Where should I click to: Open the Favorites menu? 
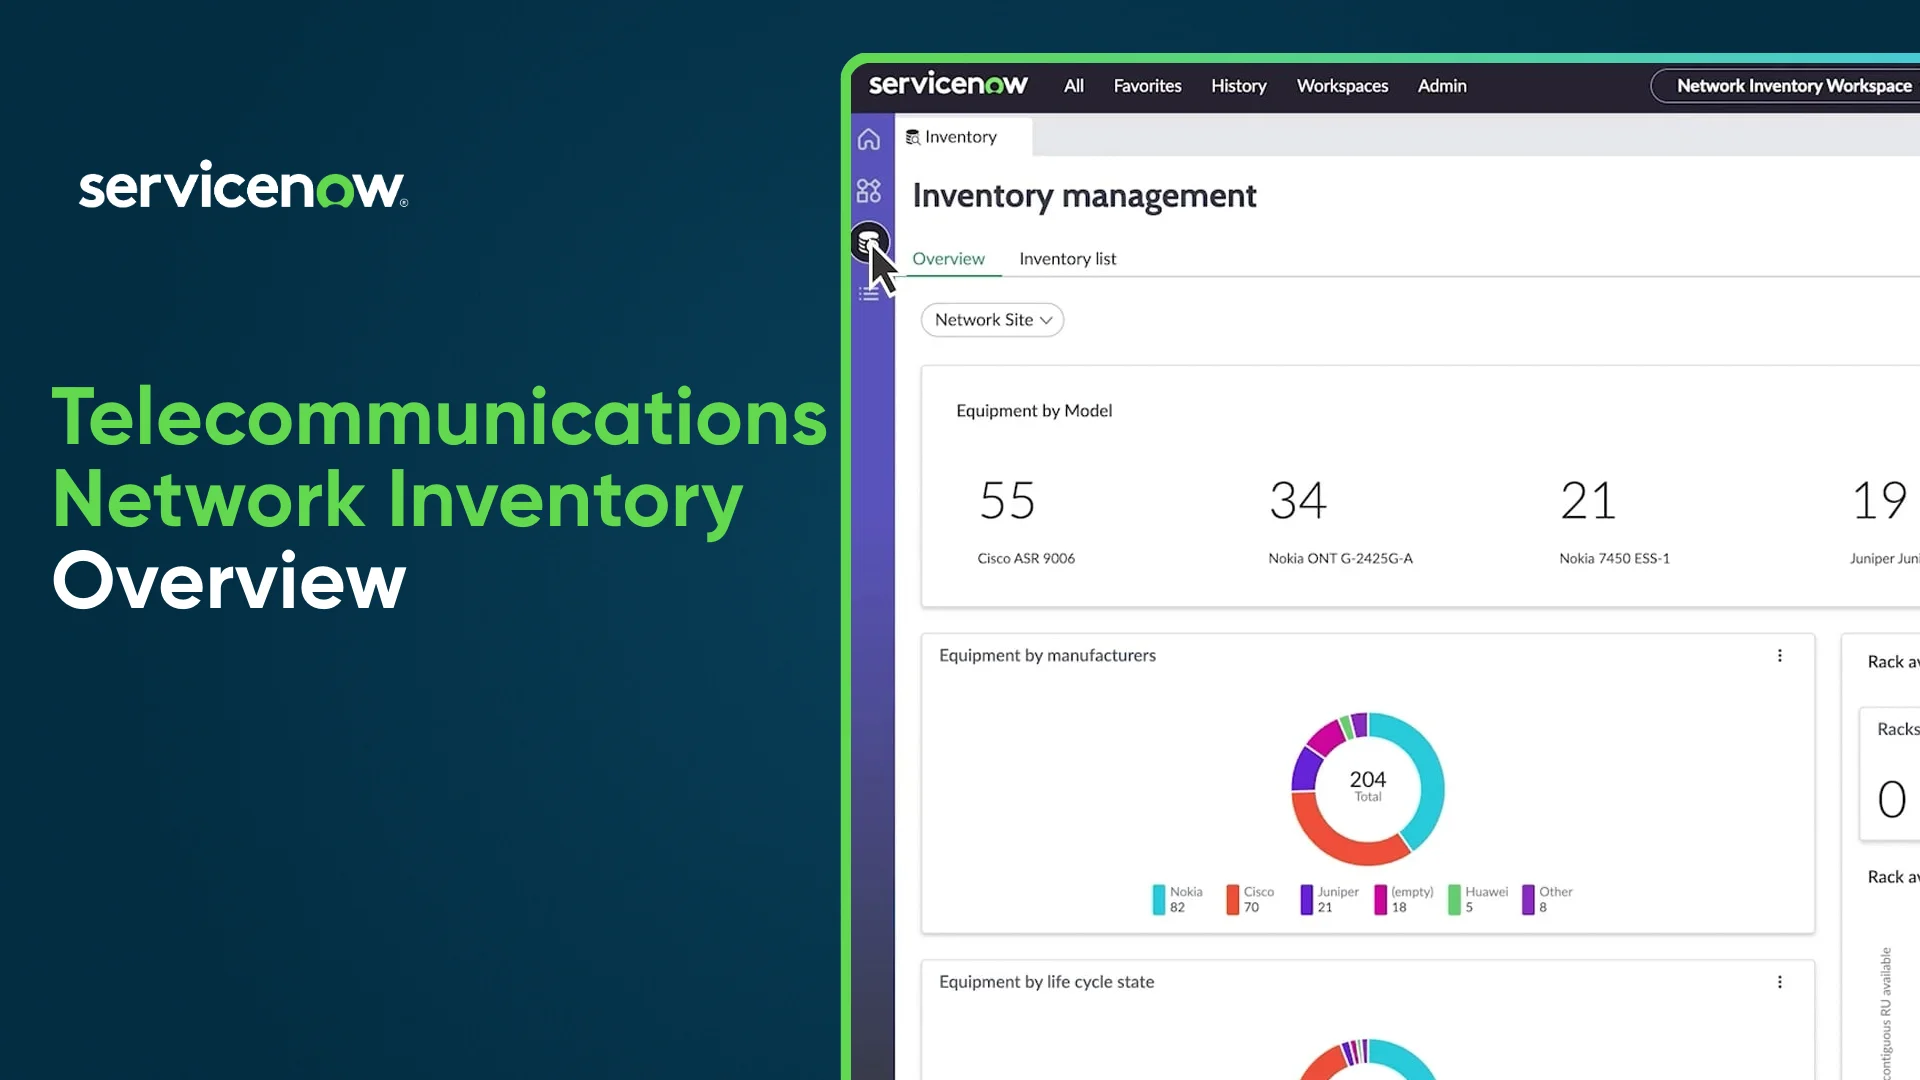point(1147,86)
